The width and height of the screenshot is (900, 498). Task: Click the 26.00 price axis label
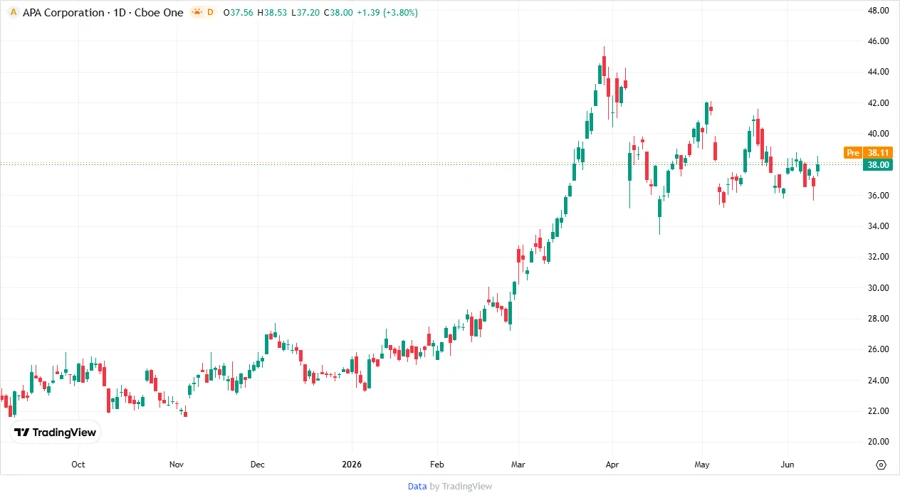878,349
